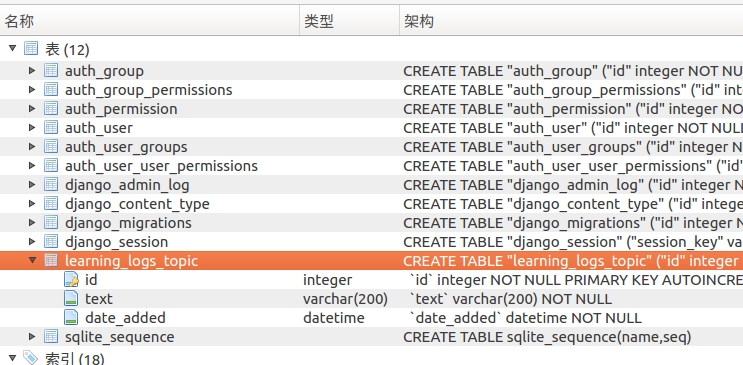This screenshot has width=743, height=365.
Task: Click the text field column icon
Action: 71,299
